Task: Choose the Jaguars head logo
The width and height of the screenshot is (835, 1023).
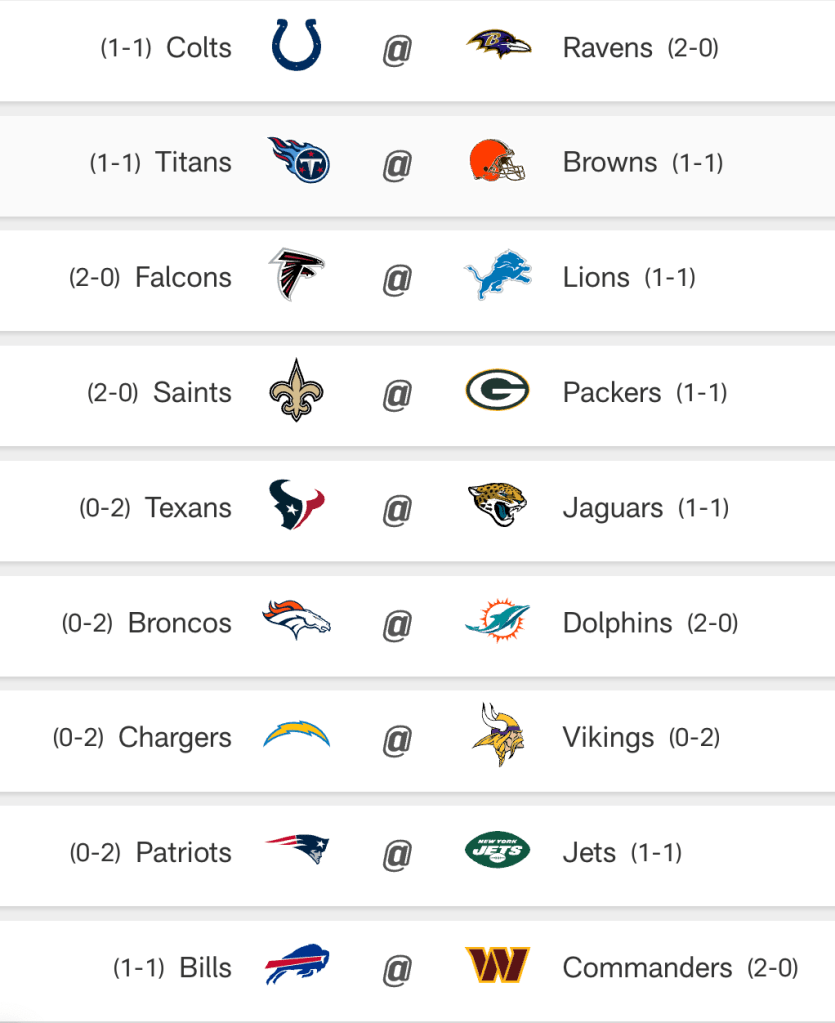Action: 497,506
